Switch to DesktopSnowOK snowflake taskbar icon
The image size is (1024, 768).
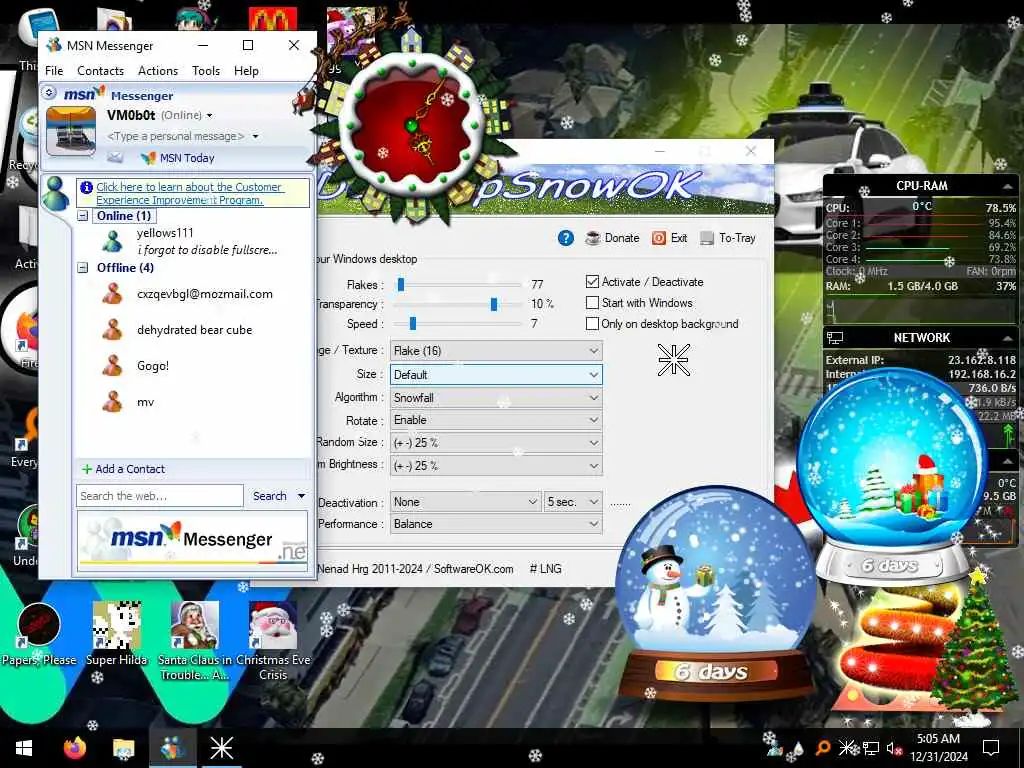click(221, 748)
